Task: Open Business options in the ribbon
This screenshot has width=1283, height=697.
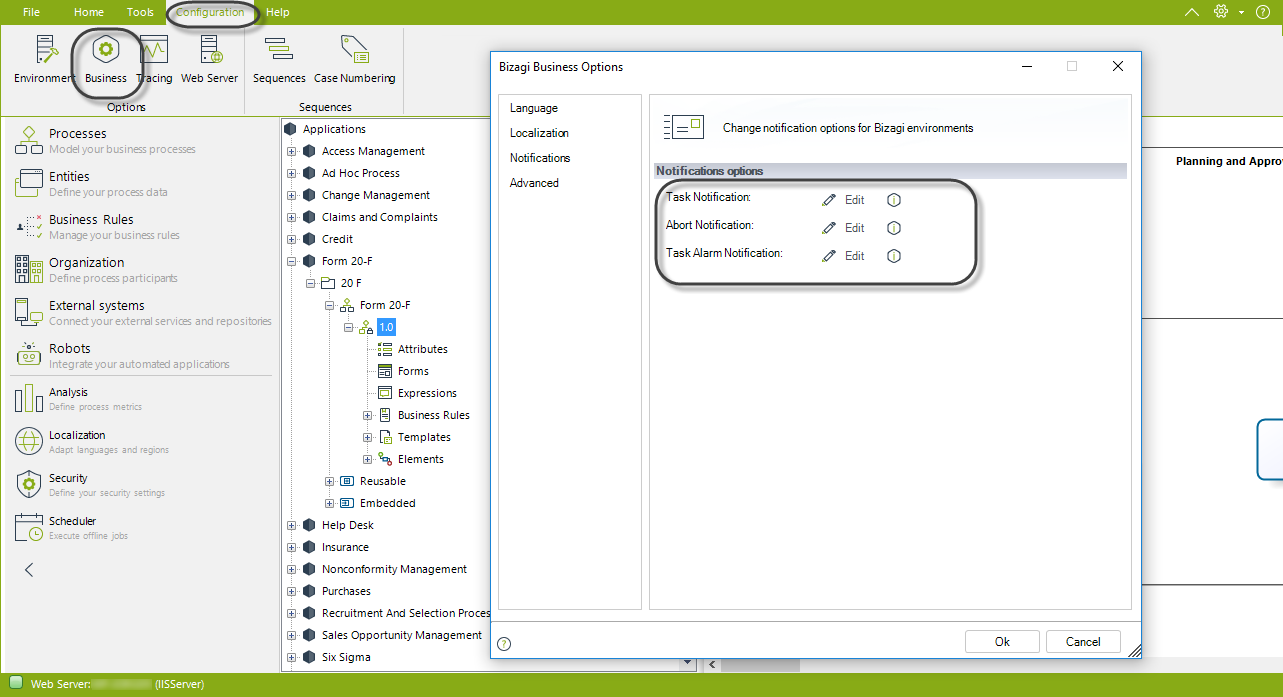Action: (106, 60)
